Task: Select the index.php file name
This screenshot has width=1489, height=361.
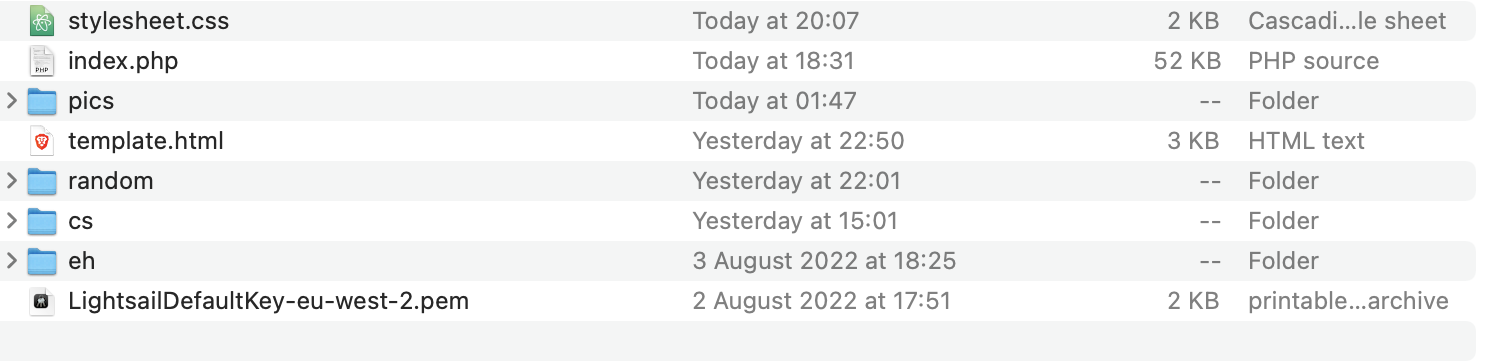Action: (123, 61)
